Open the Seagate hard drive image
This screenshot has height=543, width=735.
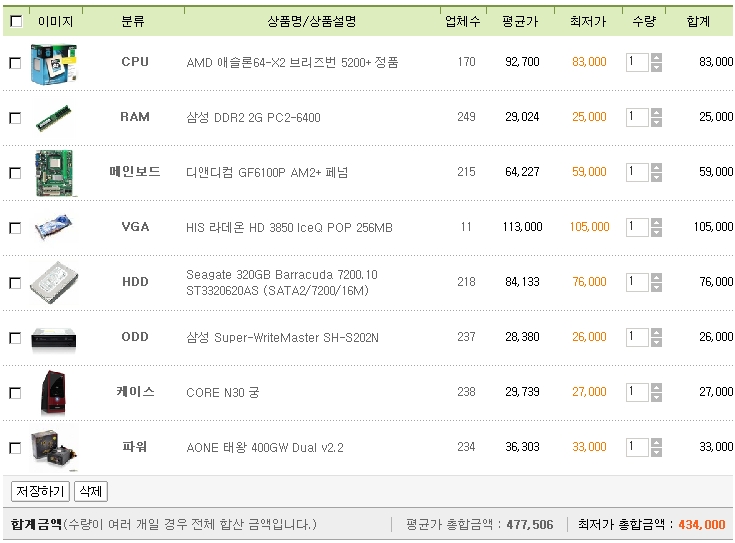(54, 283)
